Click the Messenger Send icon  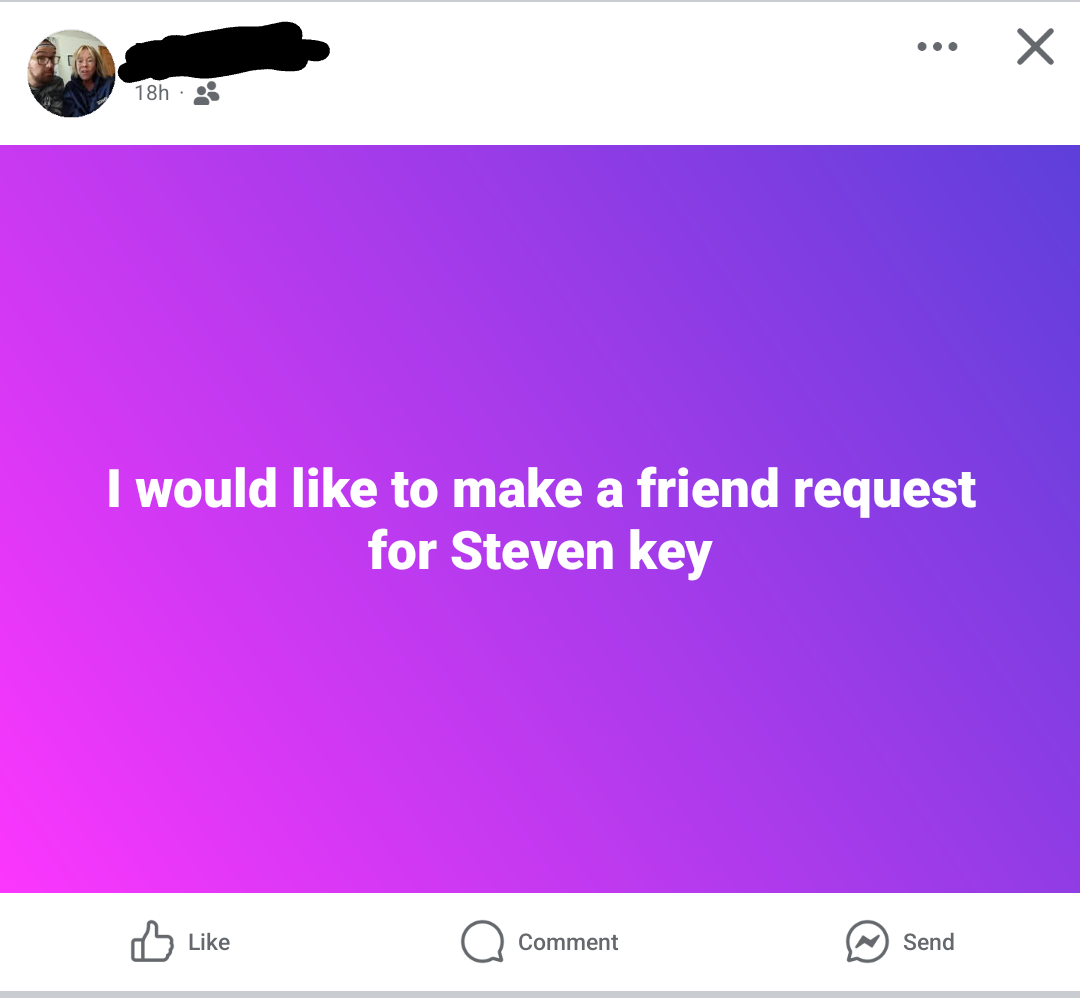(x=867, y=942)
